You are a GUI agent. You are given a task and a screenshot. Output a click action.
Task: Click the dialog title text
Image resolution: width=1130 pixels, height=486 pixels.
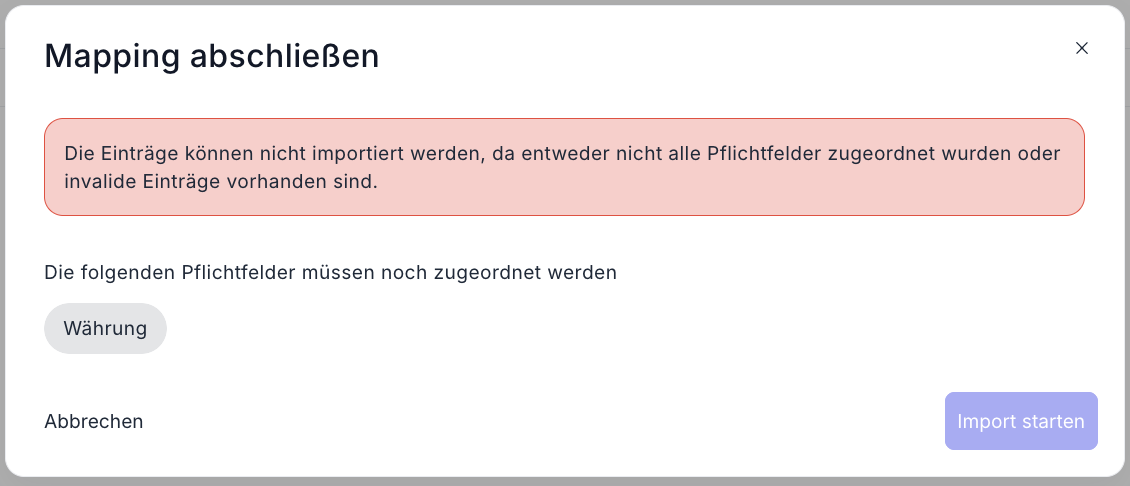tap(211, 56)
